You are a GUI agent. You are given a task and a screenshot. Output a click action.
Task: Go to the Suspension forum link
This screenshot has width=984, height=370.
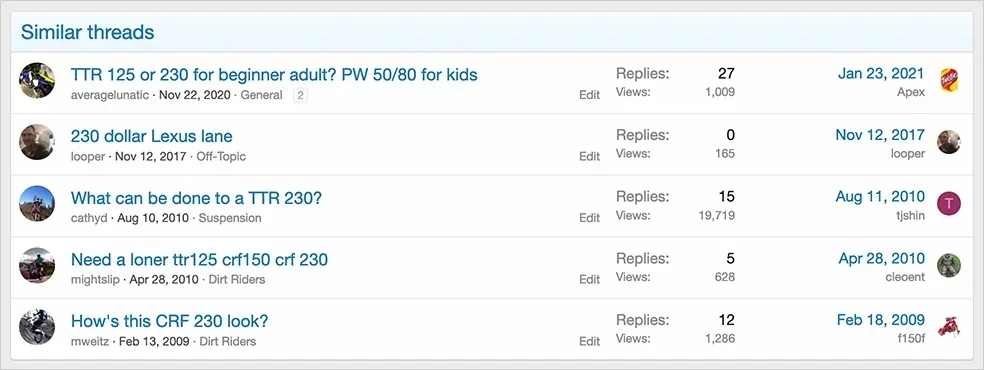point(230,218)
